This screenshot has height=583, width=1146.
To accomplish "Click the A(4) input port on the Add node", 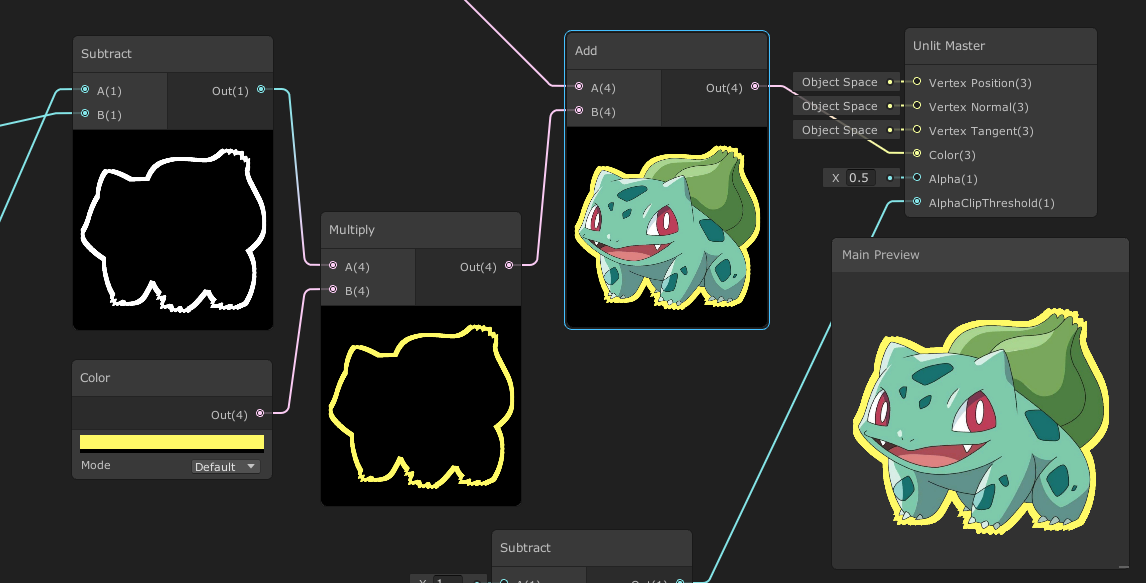I will click(x=579, y=86).
